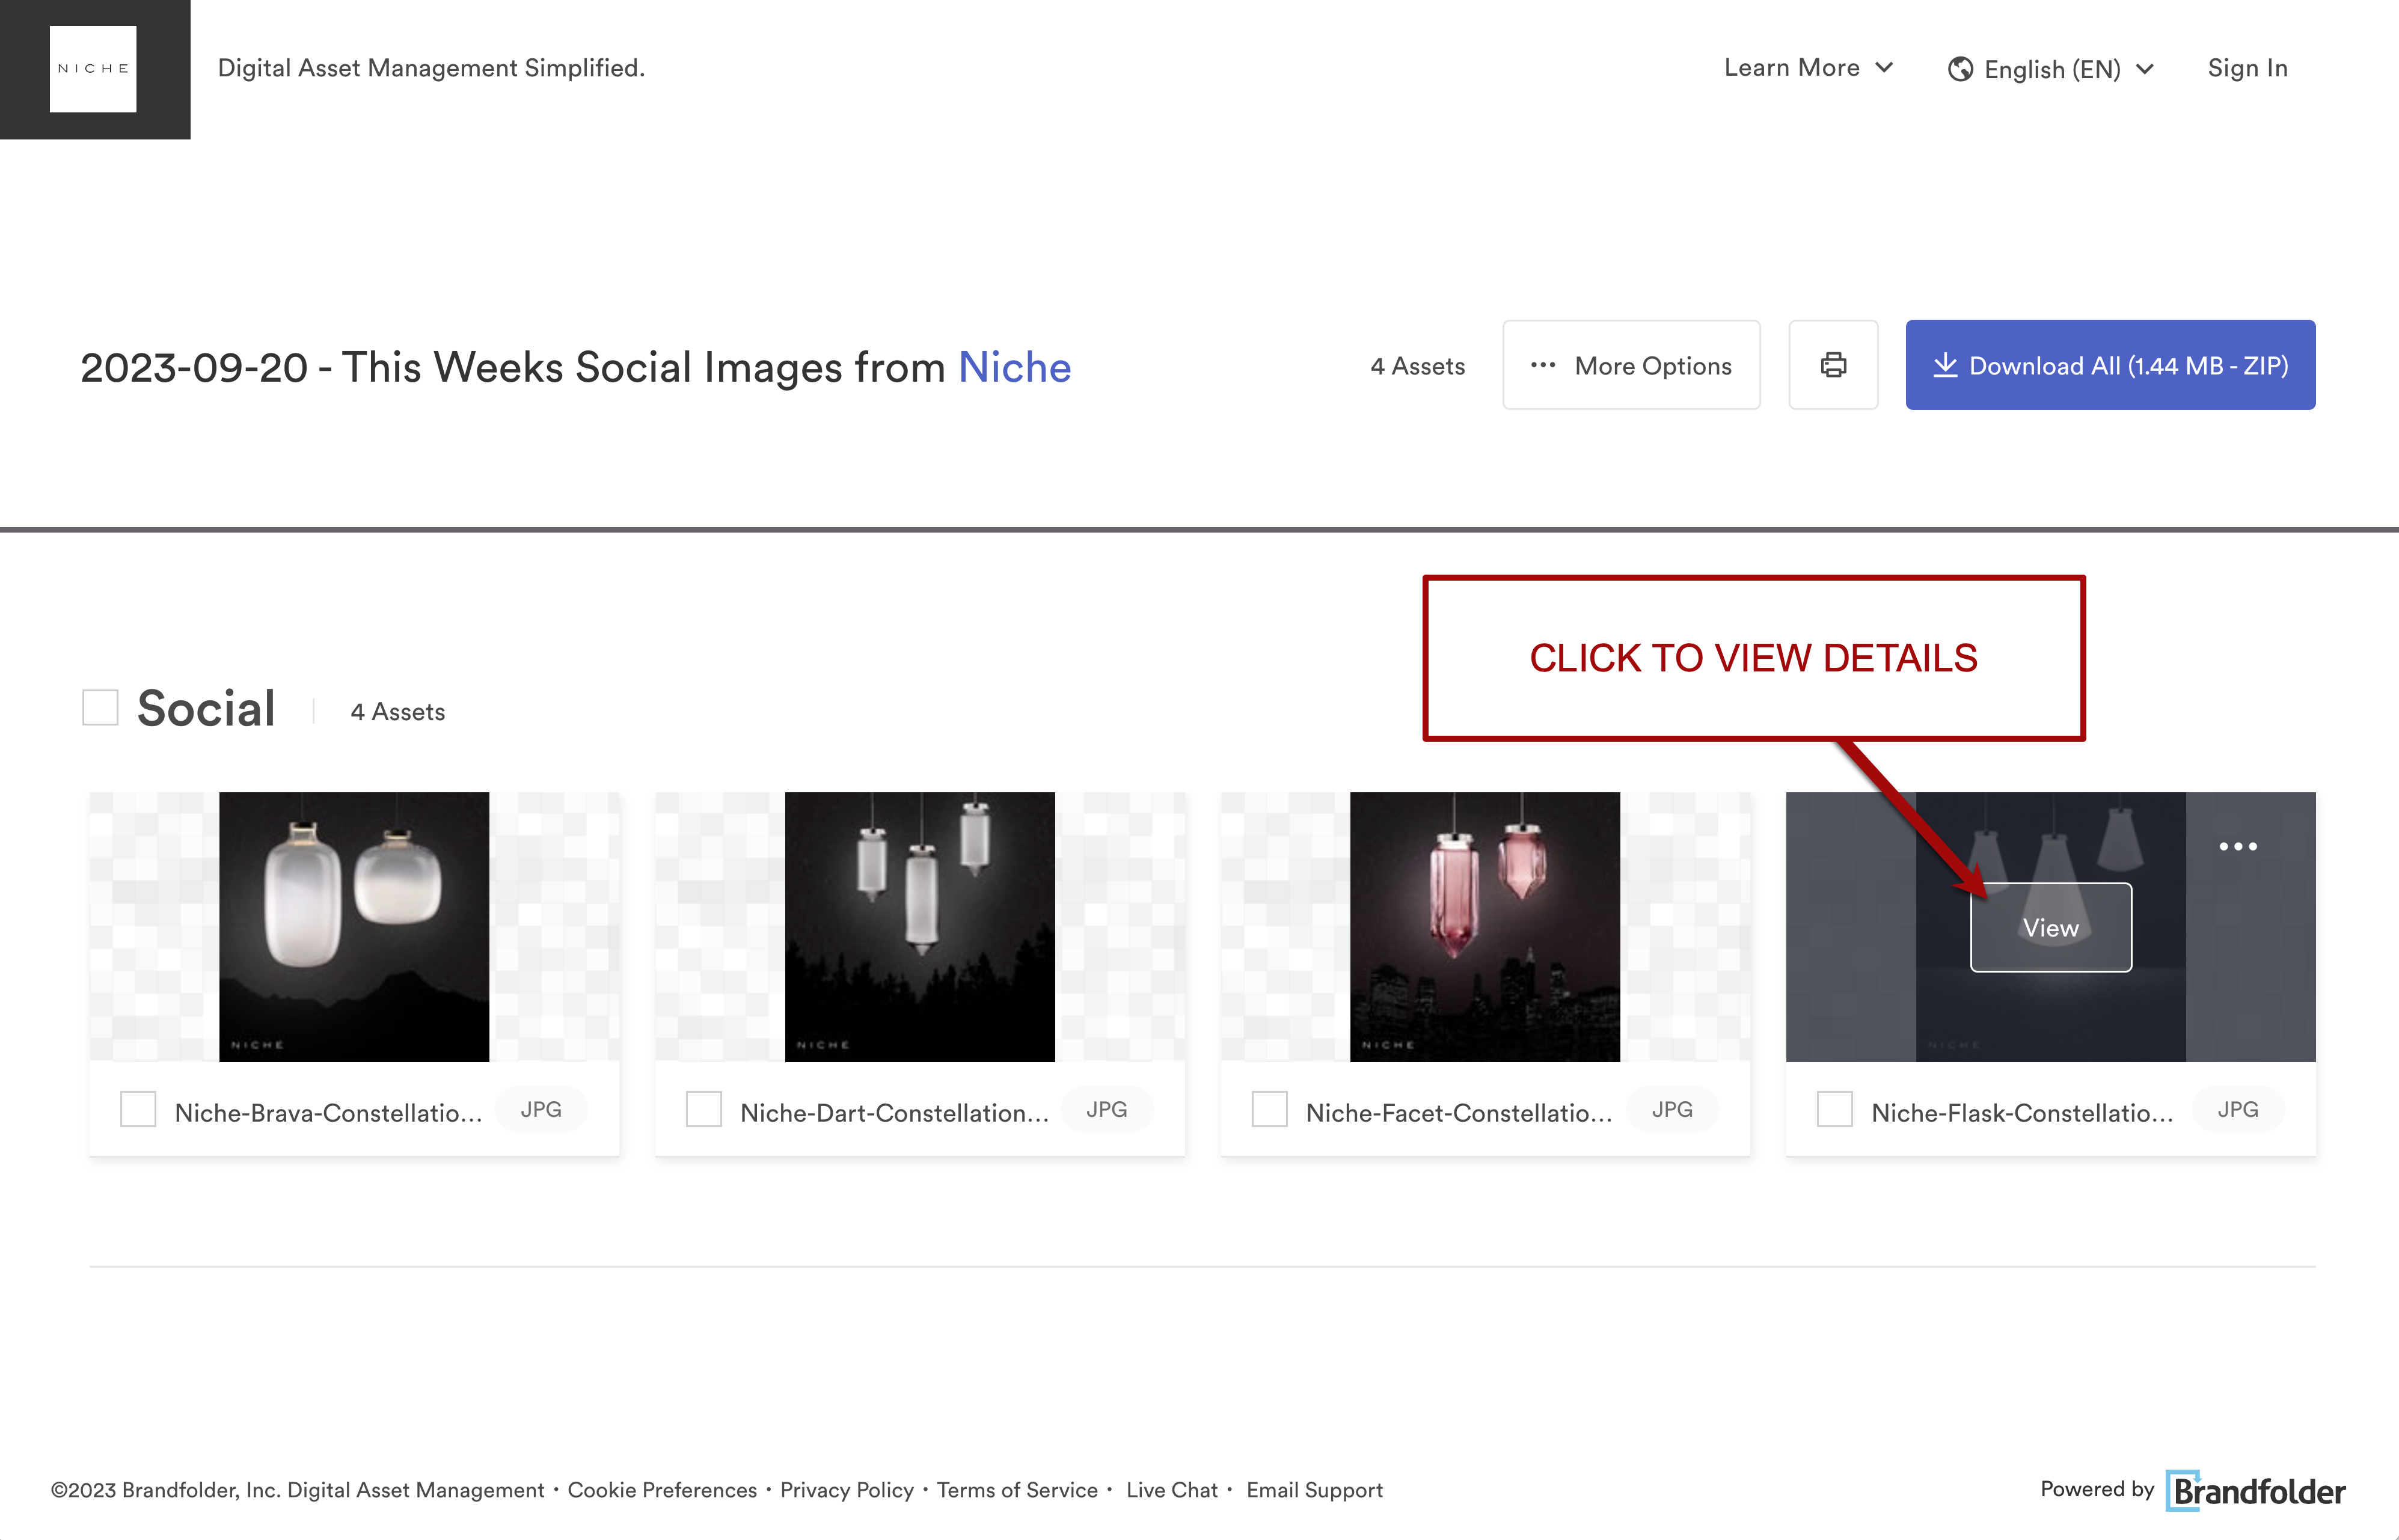Open the Dart Constellation thumbnail
This screenshot has width=2399, height=1540.
point(920,927)
